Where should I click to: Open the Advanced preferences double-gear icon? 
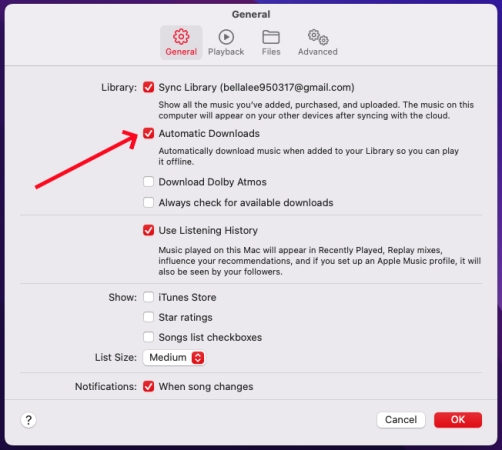(318, 37)
